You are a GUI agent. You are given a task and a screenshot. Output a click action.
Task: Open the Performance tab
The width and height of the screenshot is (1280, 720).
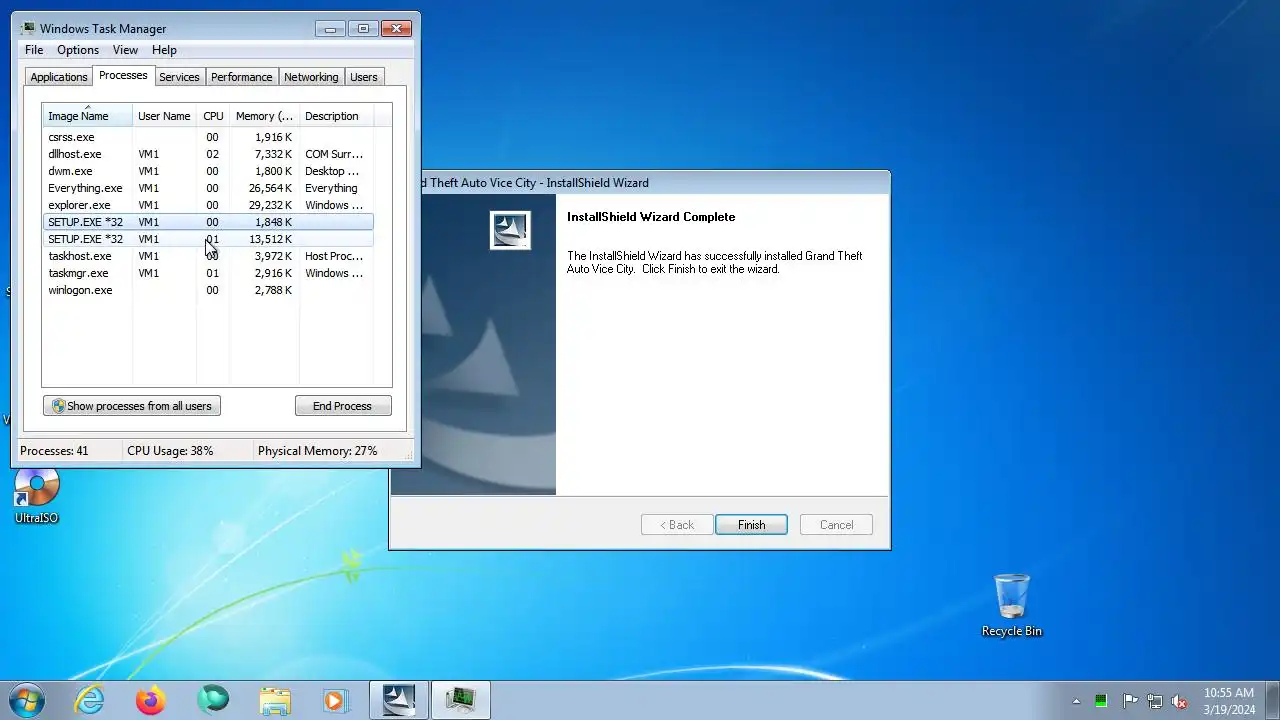pyautogui.click(x=241, y=77)
